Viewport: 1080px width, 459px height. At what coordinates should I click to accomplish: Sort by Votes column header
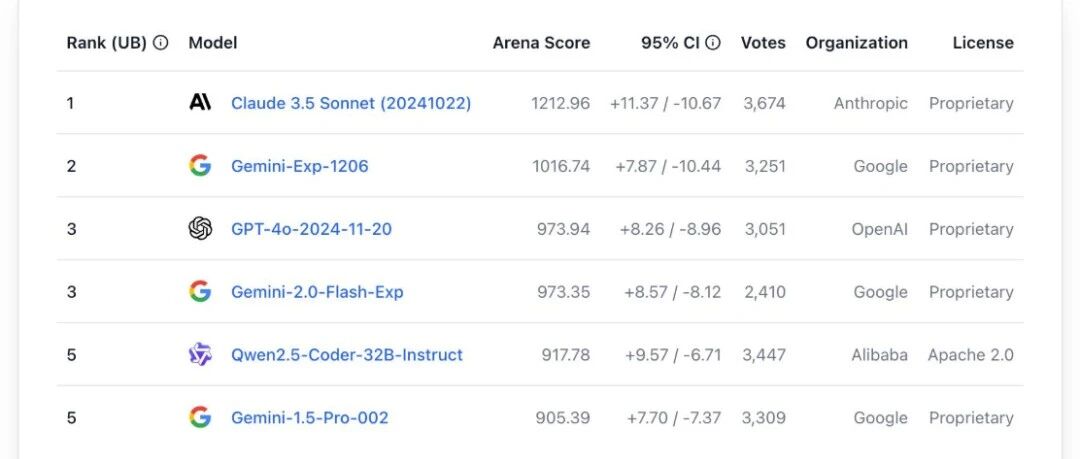763,43
